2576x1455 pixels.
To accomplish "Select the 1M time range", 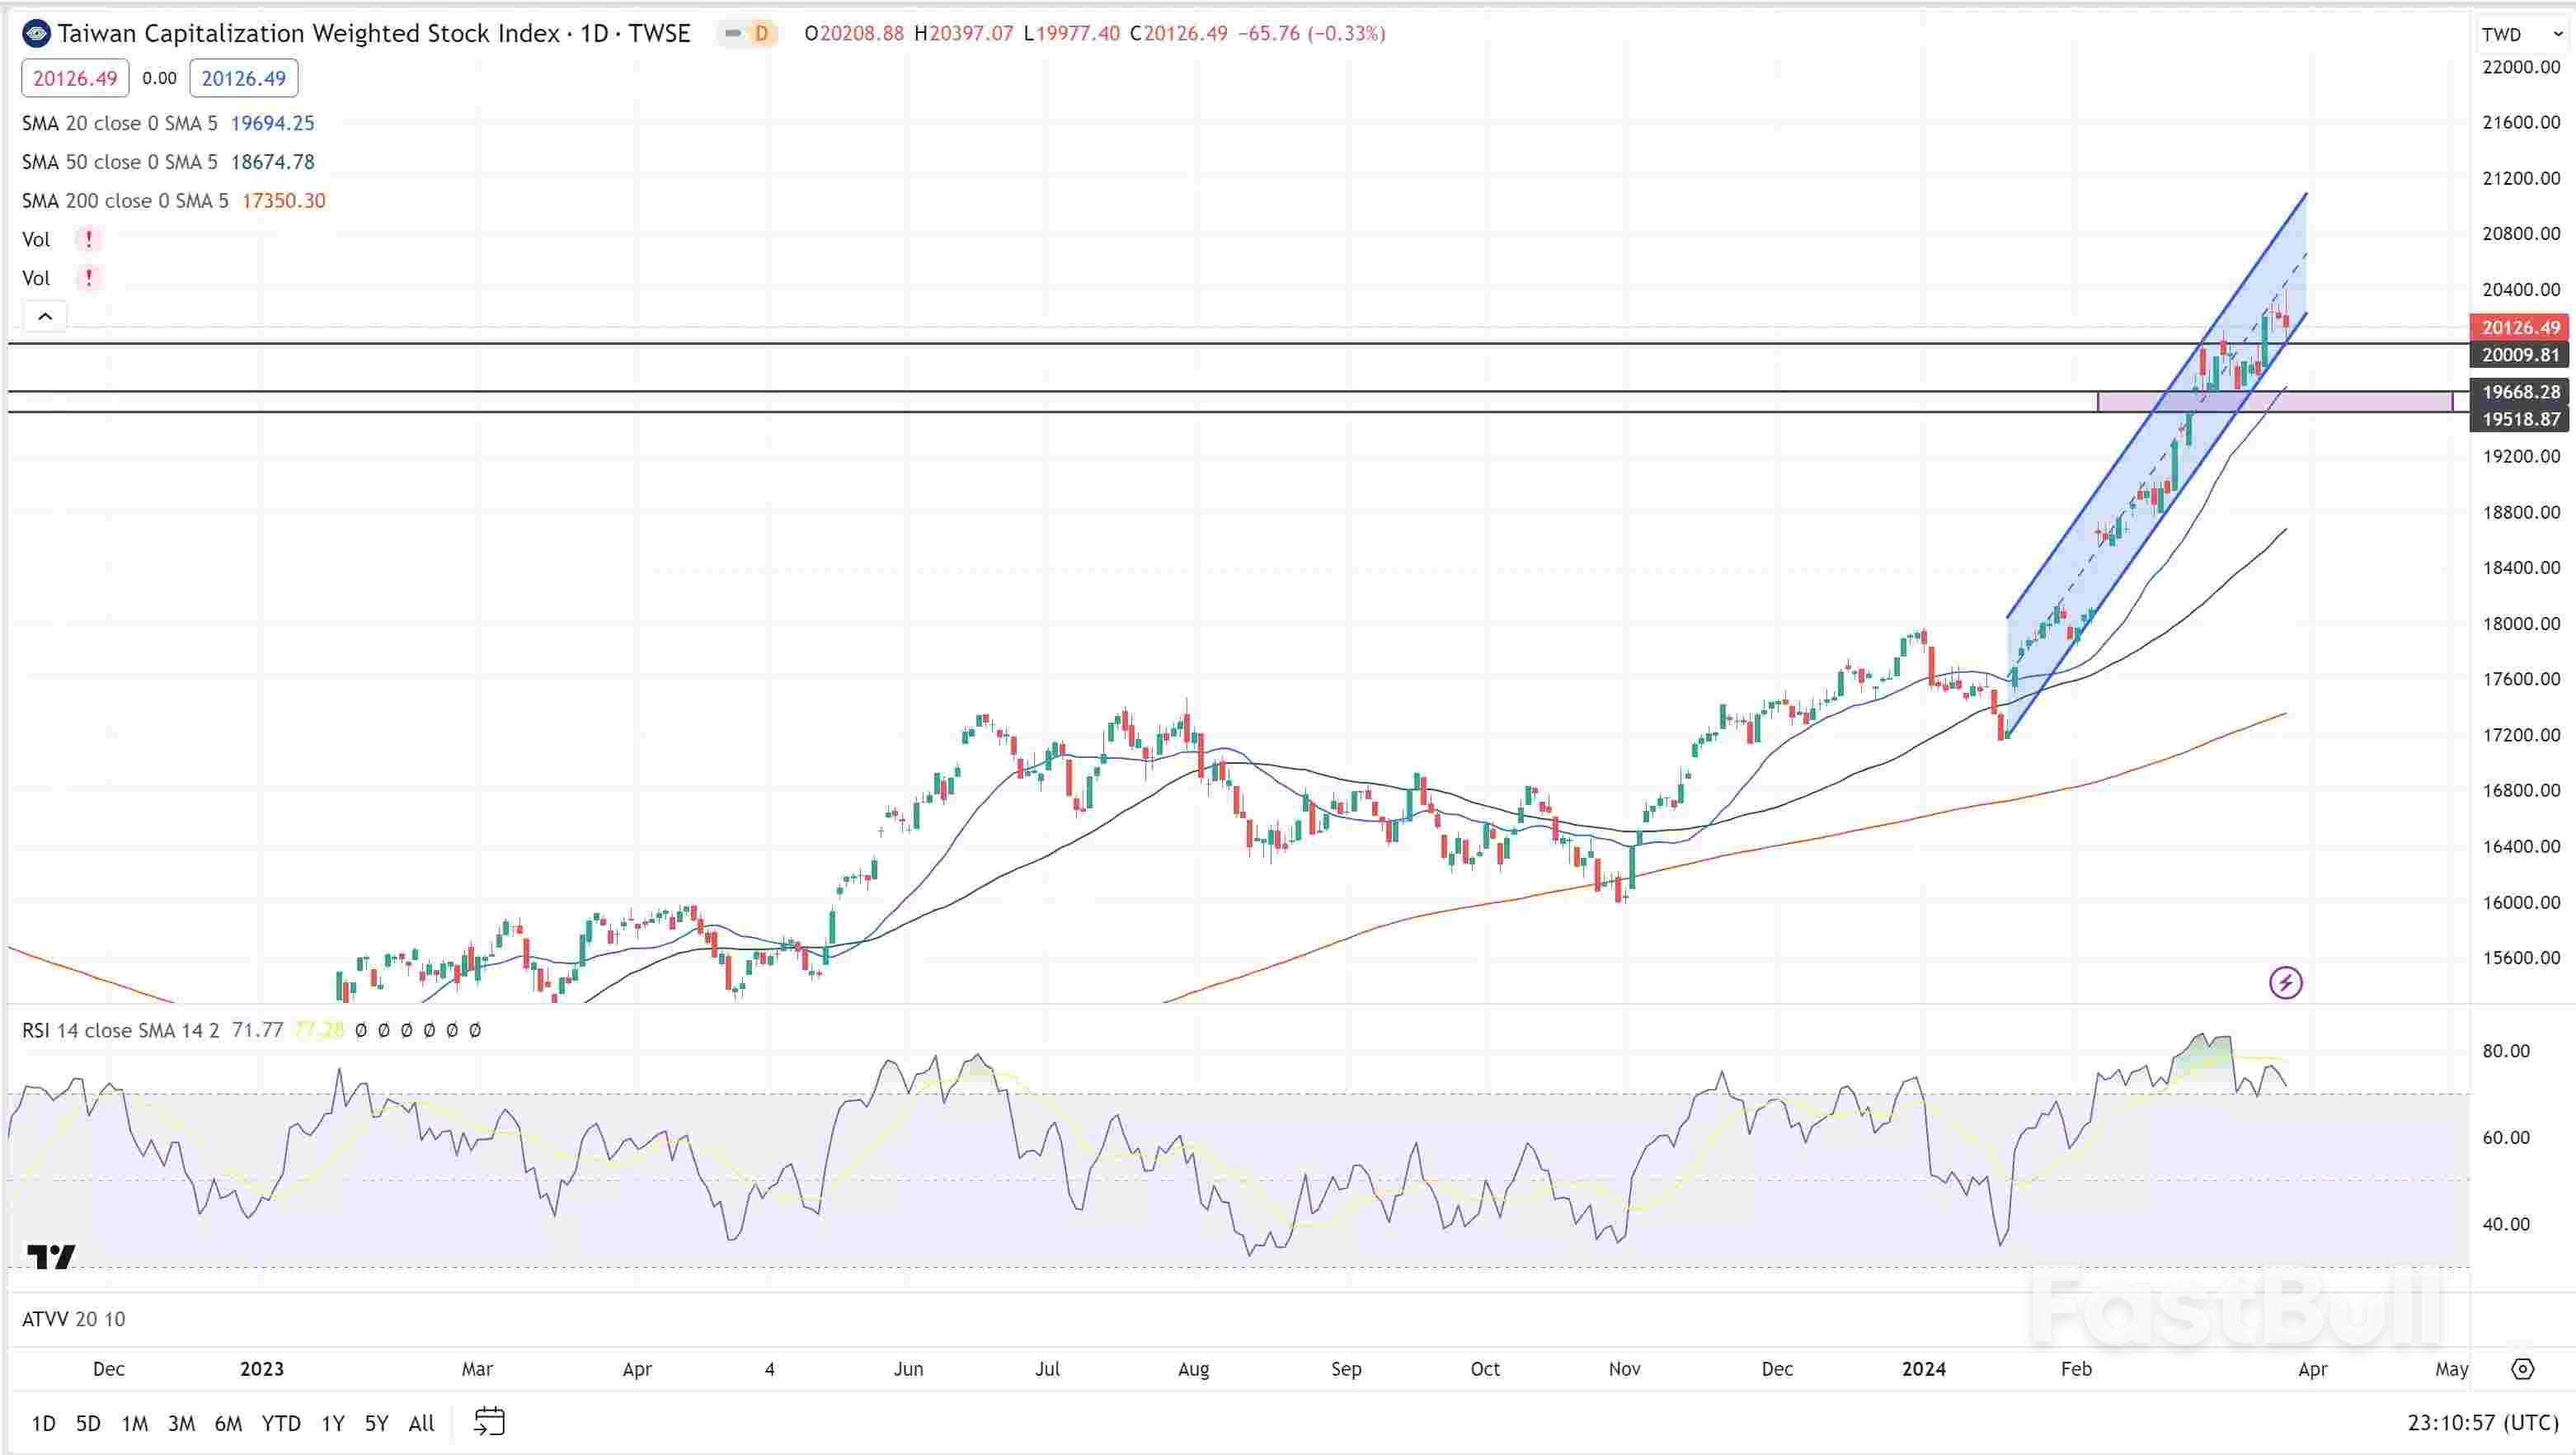I will 134,1423.
